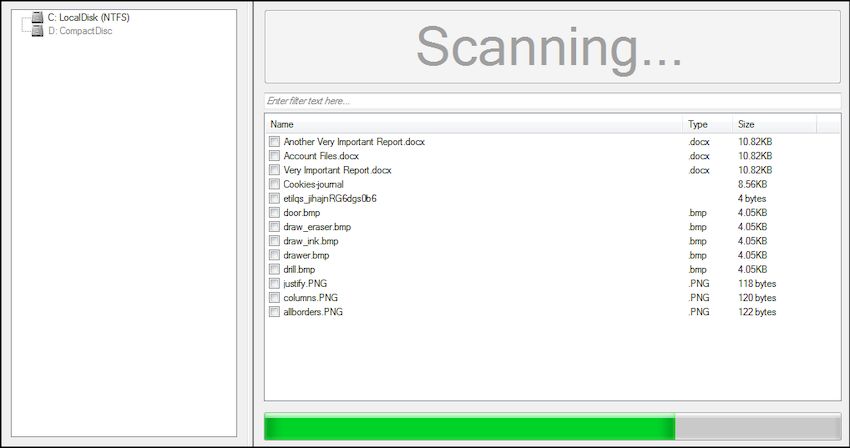Check the etilqs_jihajnRG6dgs0b6 checkbox
Viewport: 850px width, 448px height.
click(274, 198)
